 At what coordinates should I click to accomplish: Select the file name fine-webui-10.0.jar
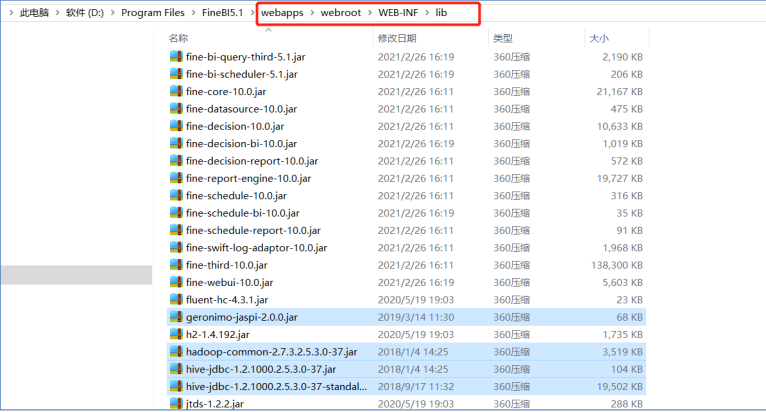coord(230,282)
